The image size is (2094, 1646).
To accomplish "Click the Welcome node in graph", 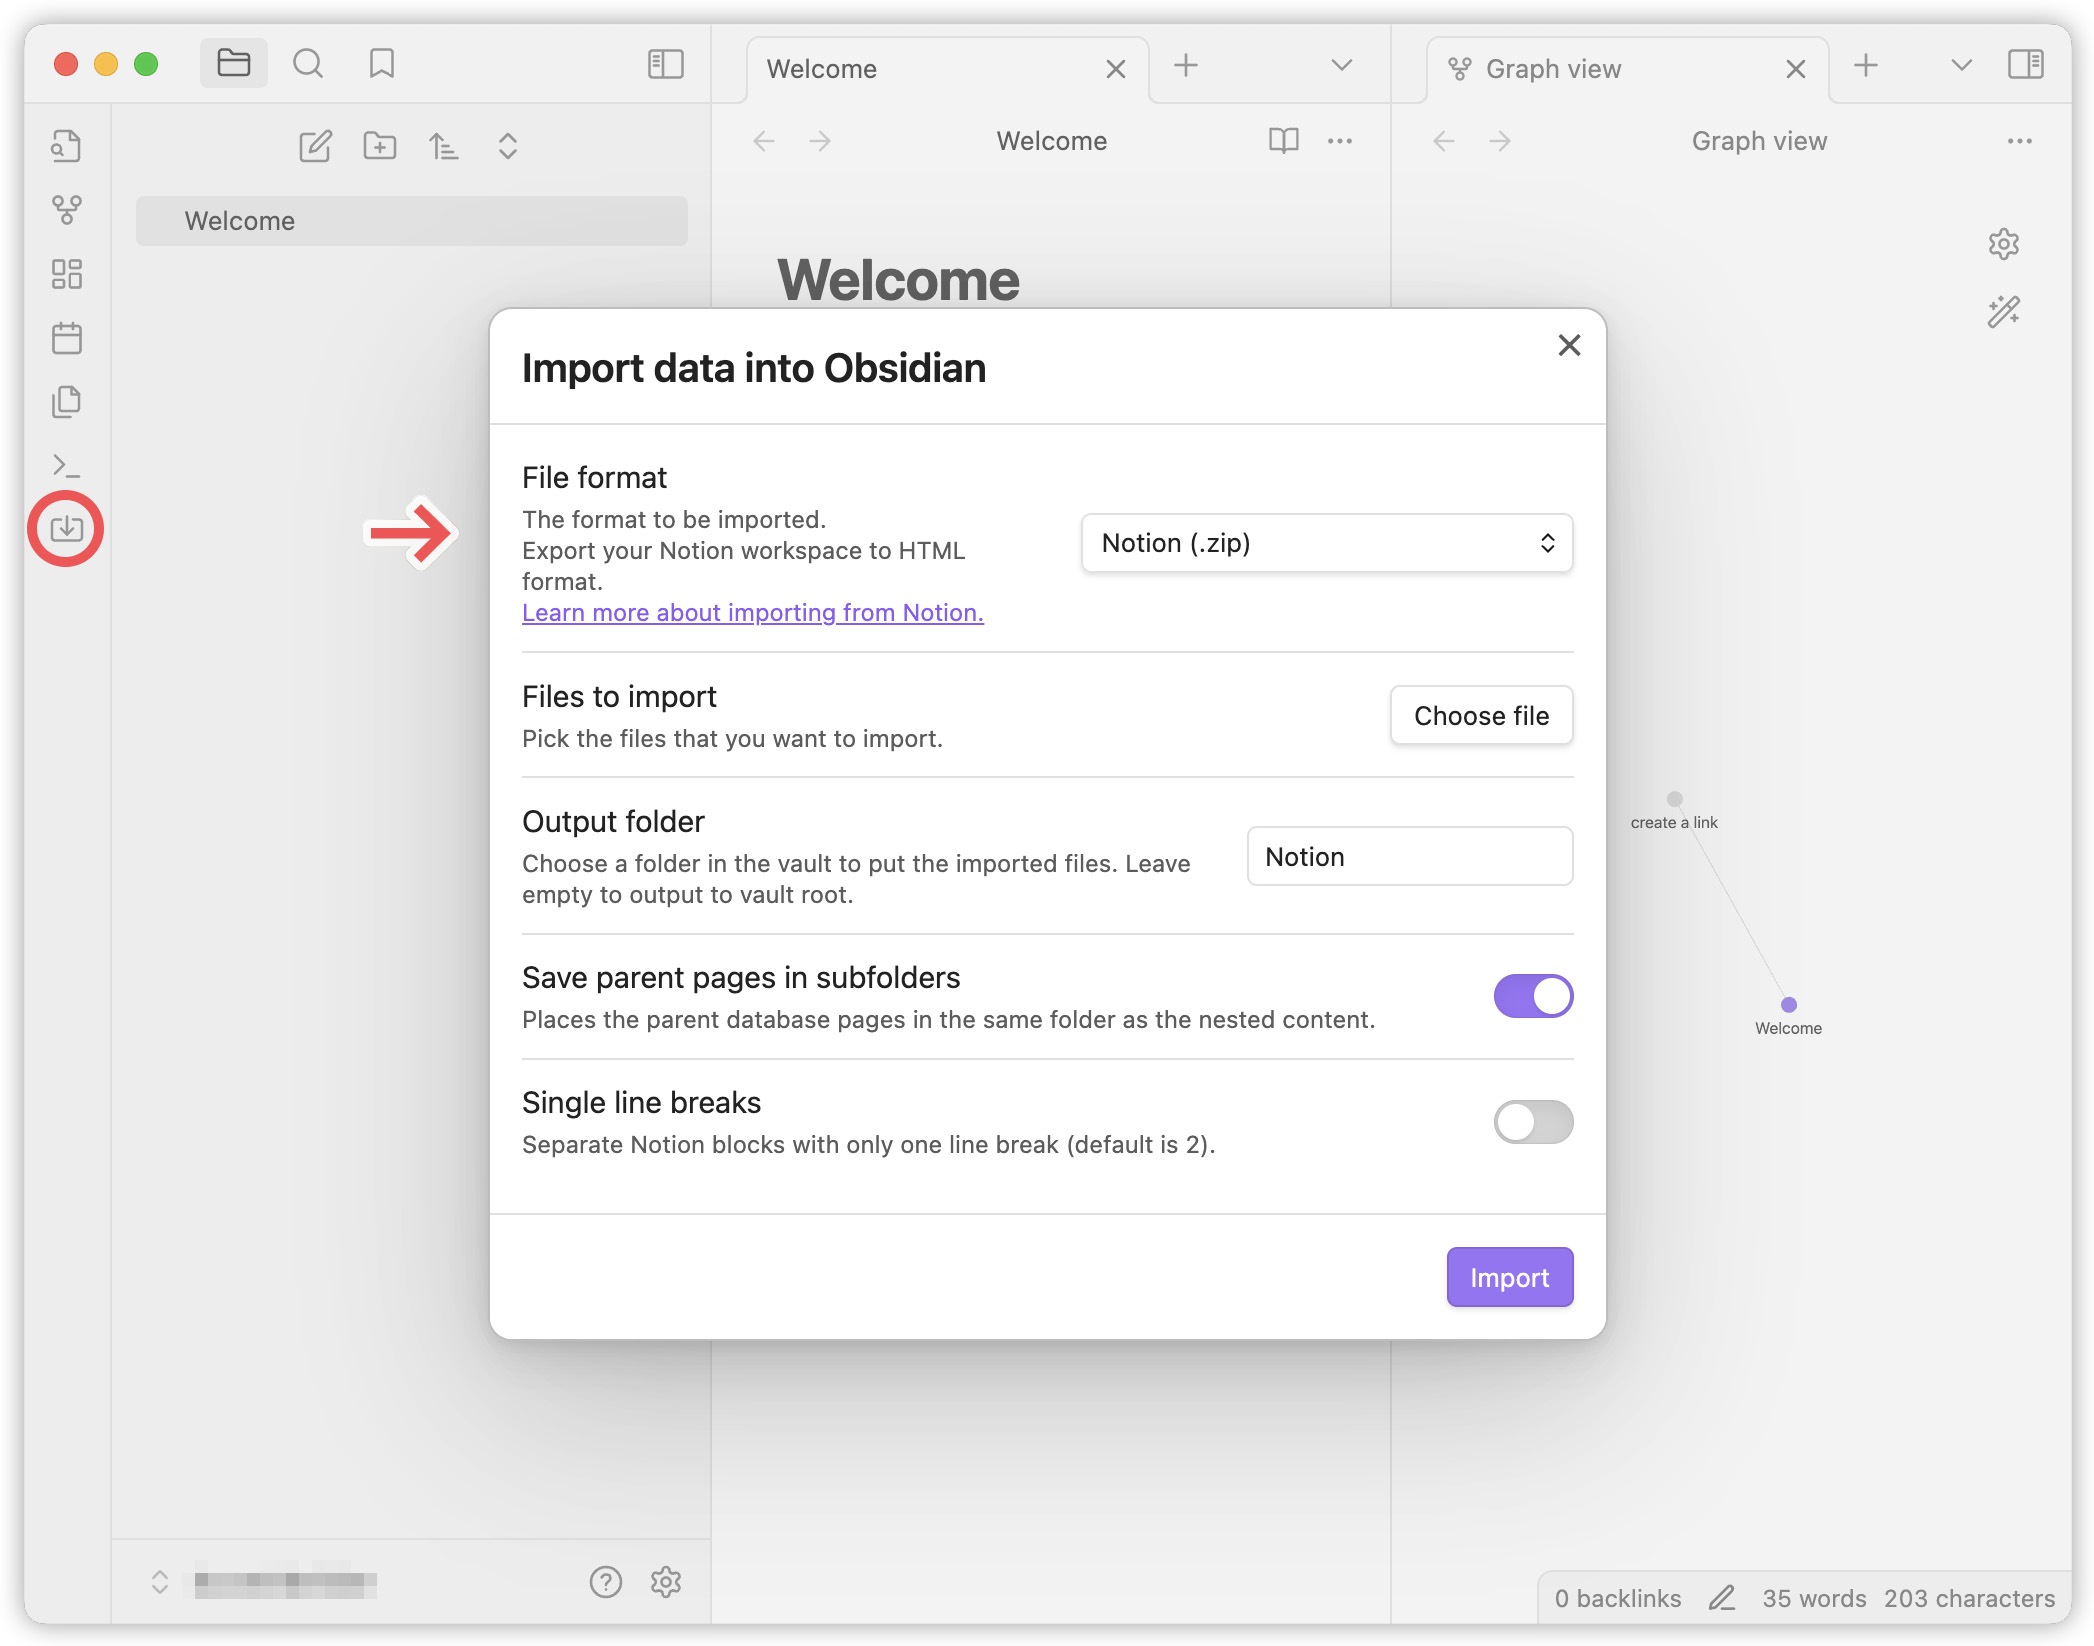I will click(x=1788, y=1004).
